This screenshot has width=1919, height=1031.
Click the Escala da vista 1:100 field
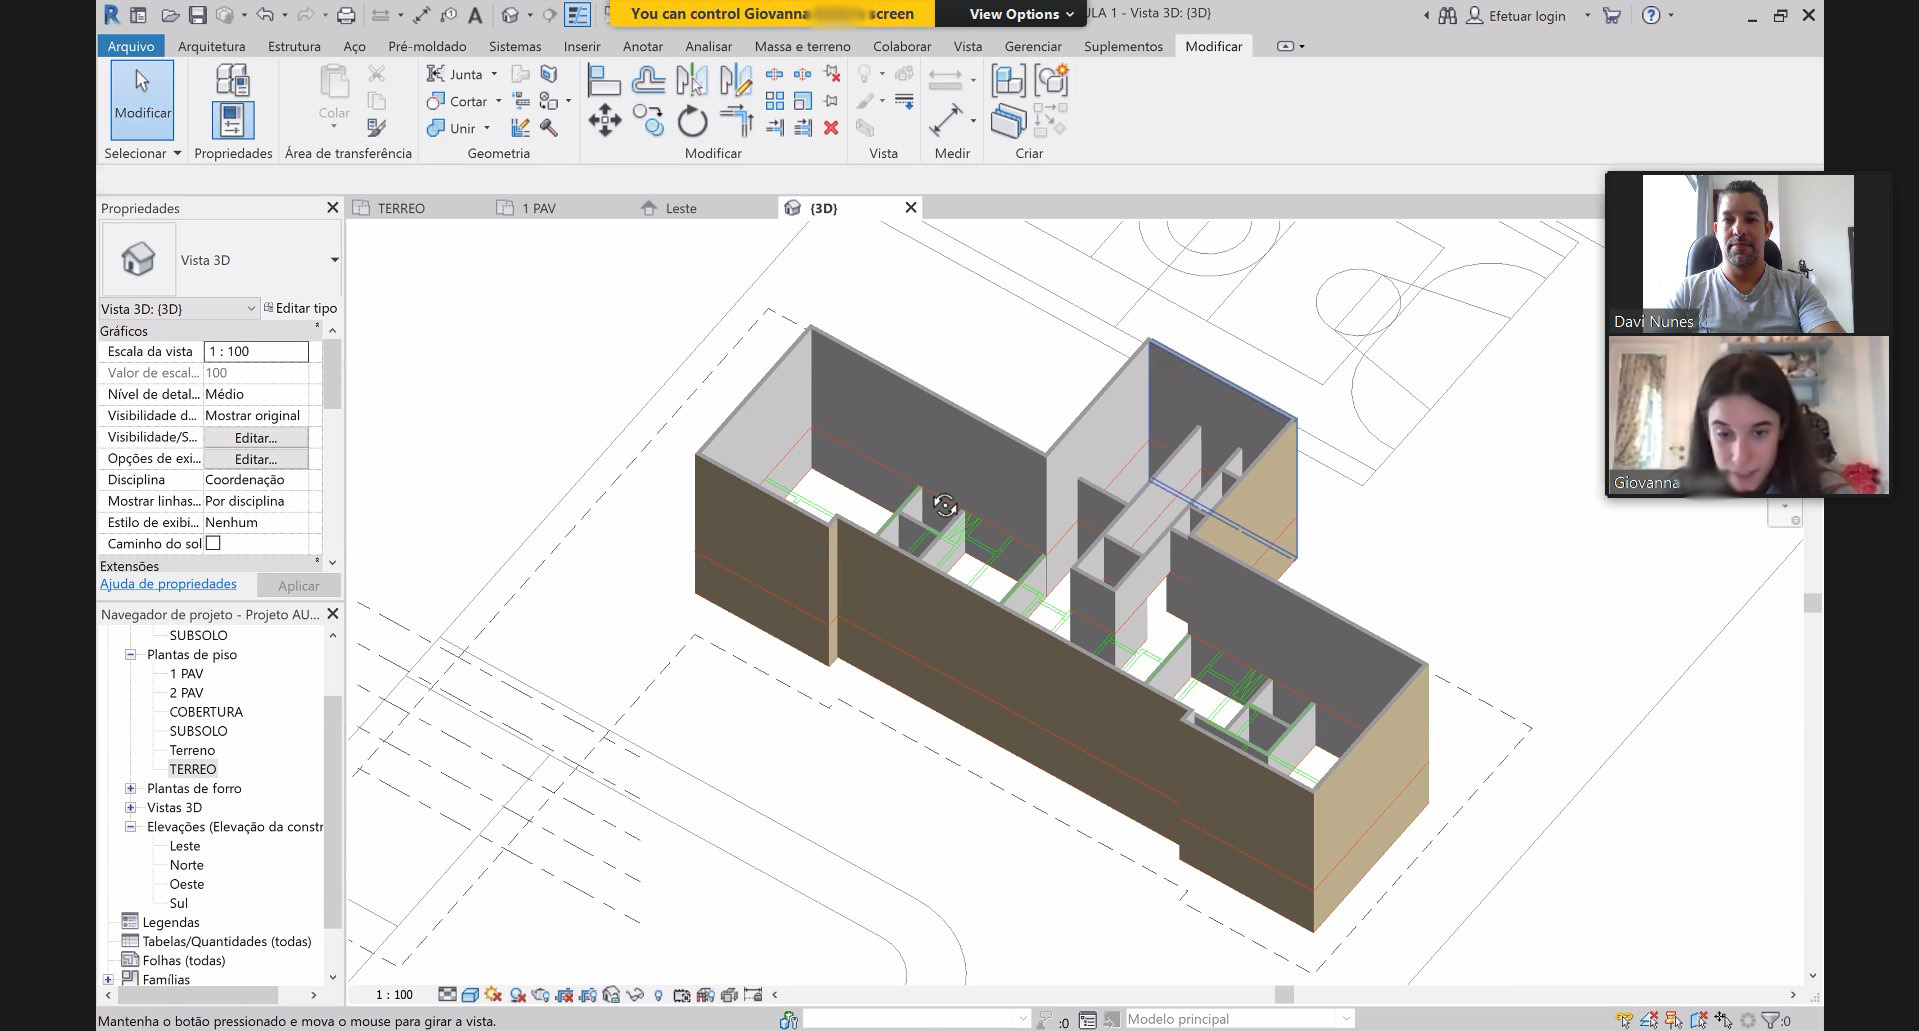(256, 351)
